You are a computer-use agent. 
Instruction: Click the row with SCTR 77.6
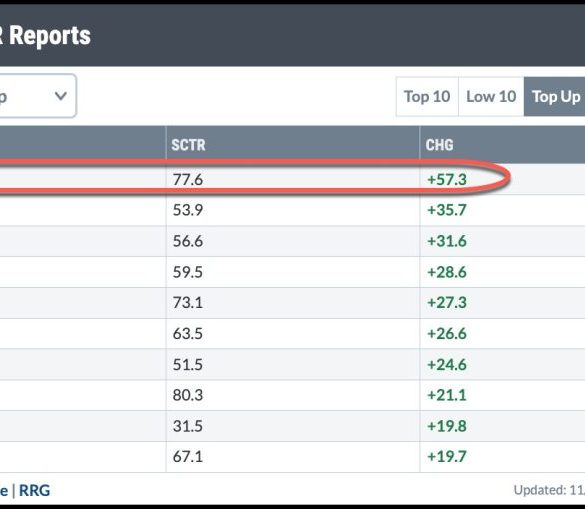click(292, 179)
